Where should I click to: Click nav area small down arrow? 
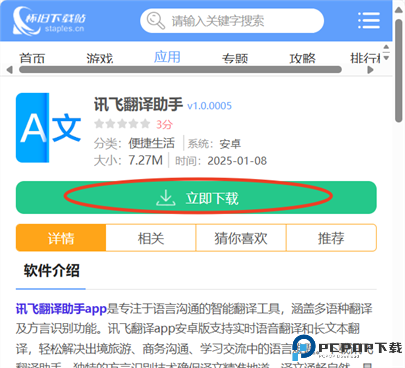(x=386, y=58)
